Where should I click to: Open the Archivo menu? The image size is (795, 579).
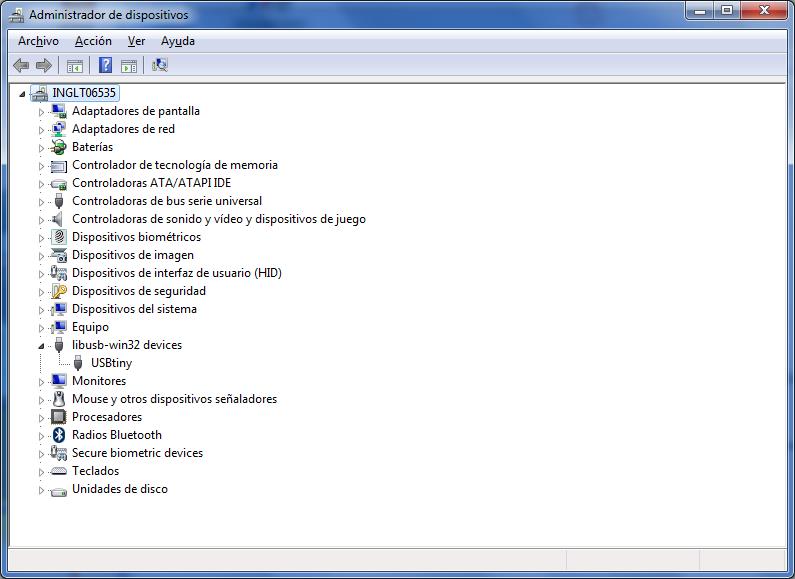[x=39, y=41]
